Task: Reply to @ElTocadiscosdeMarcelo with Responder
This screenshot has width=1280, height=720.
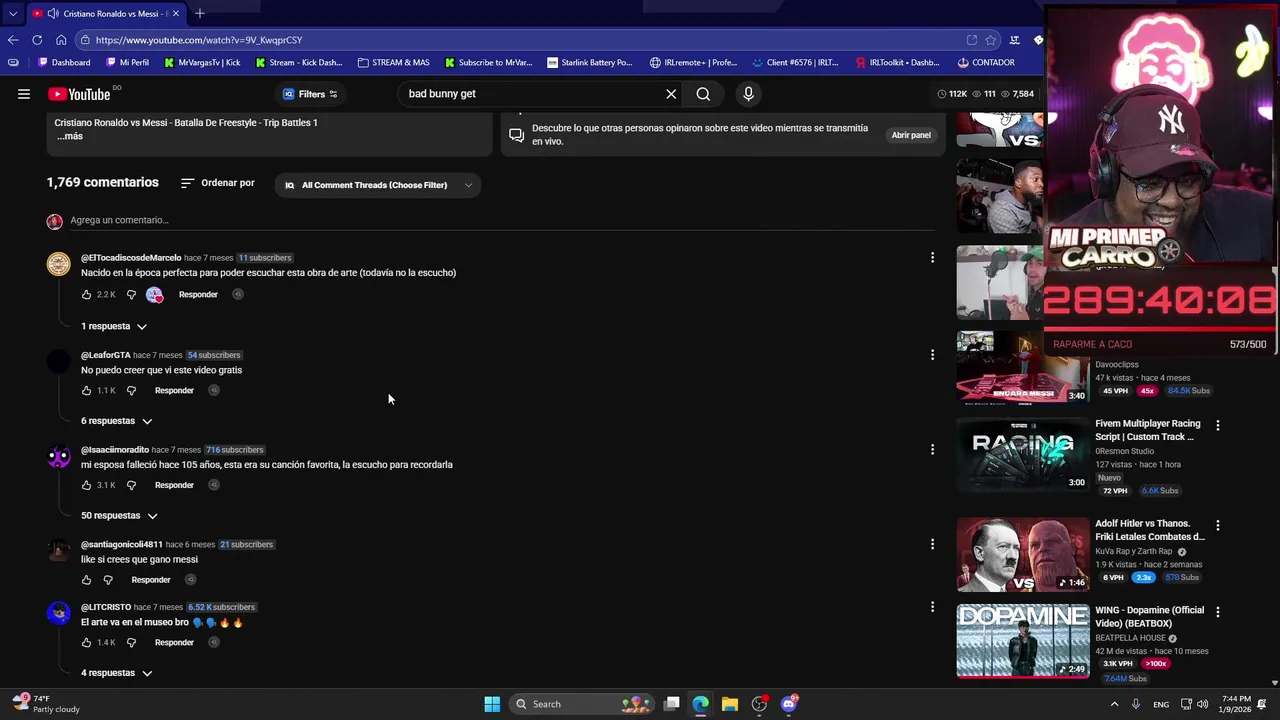Action: point(198,295)
